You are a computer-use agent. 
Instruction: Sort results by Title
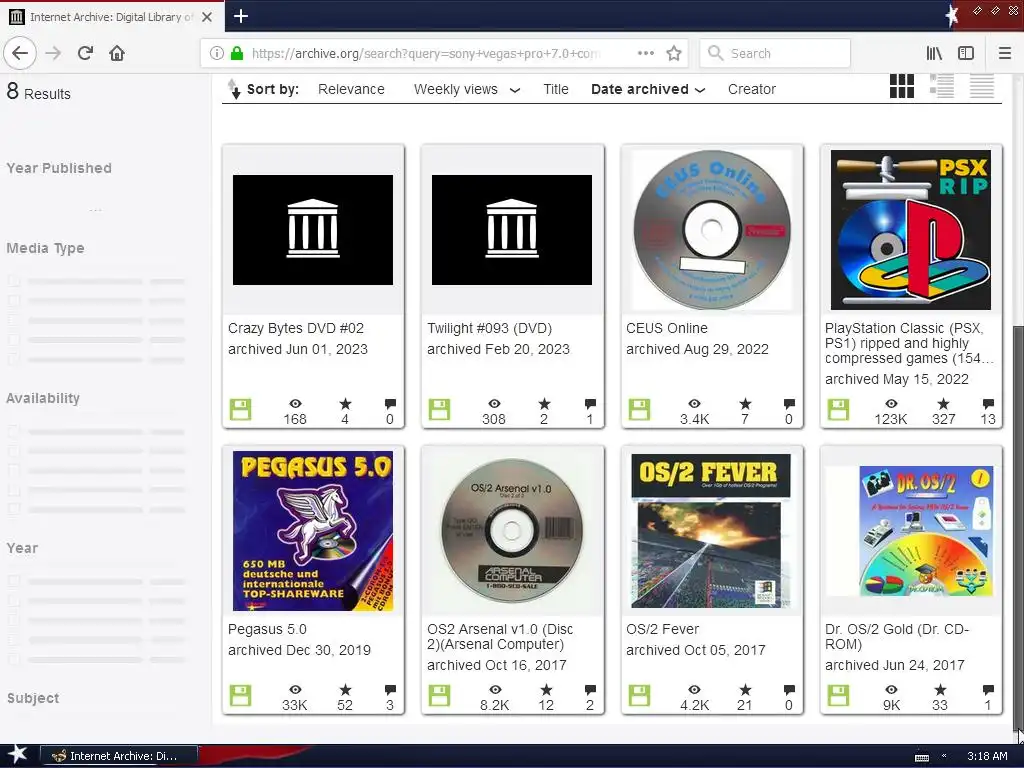(556, 89)
